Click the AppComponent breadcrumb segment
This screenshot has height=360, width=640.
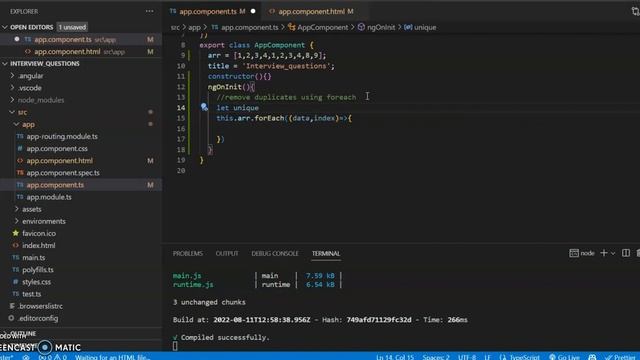tap(322, 27)
